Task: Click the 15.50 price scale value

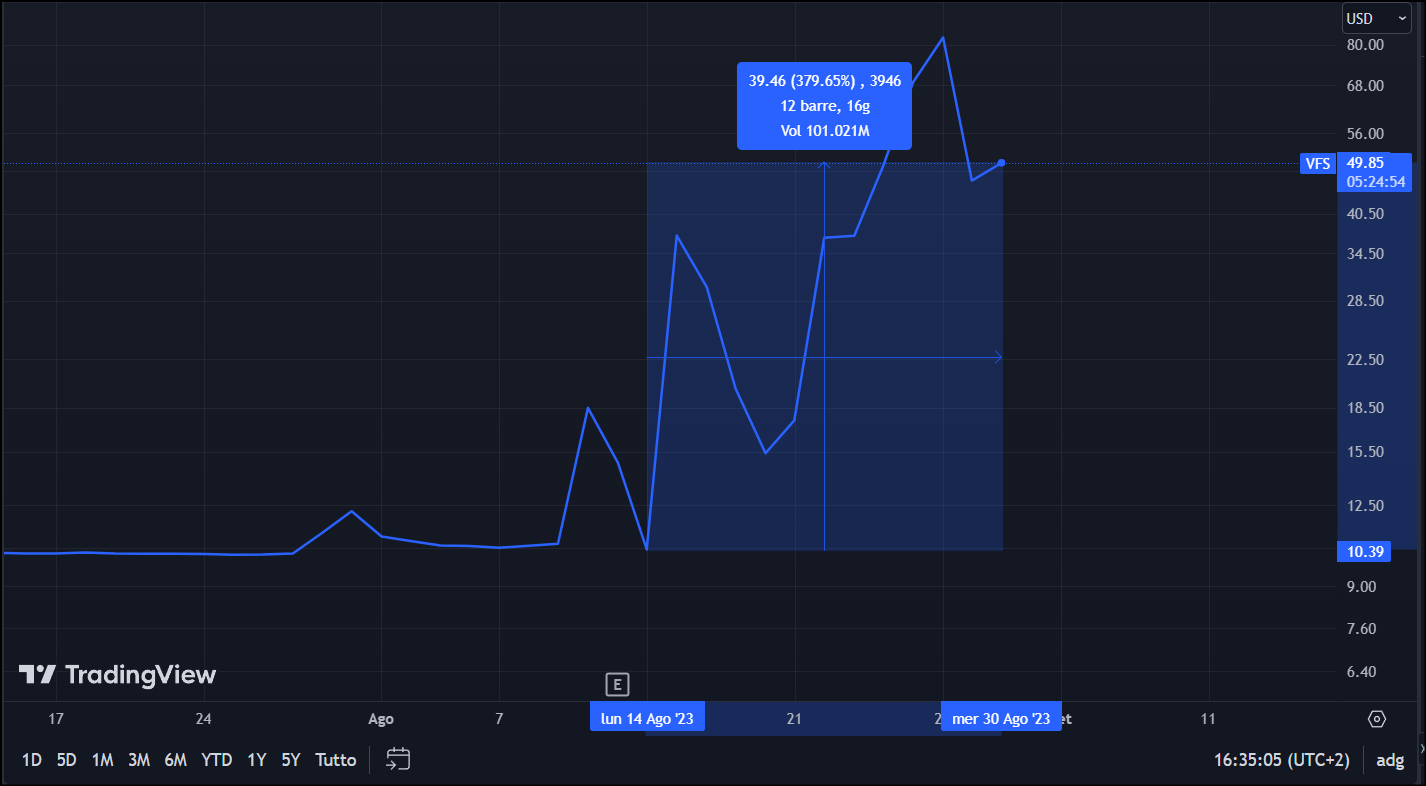Action: tap(1365, 452)
